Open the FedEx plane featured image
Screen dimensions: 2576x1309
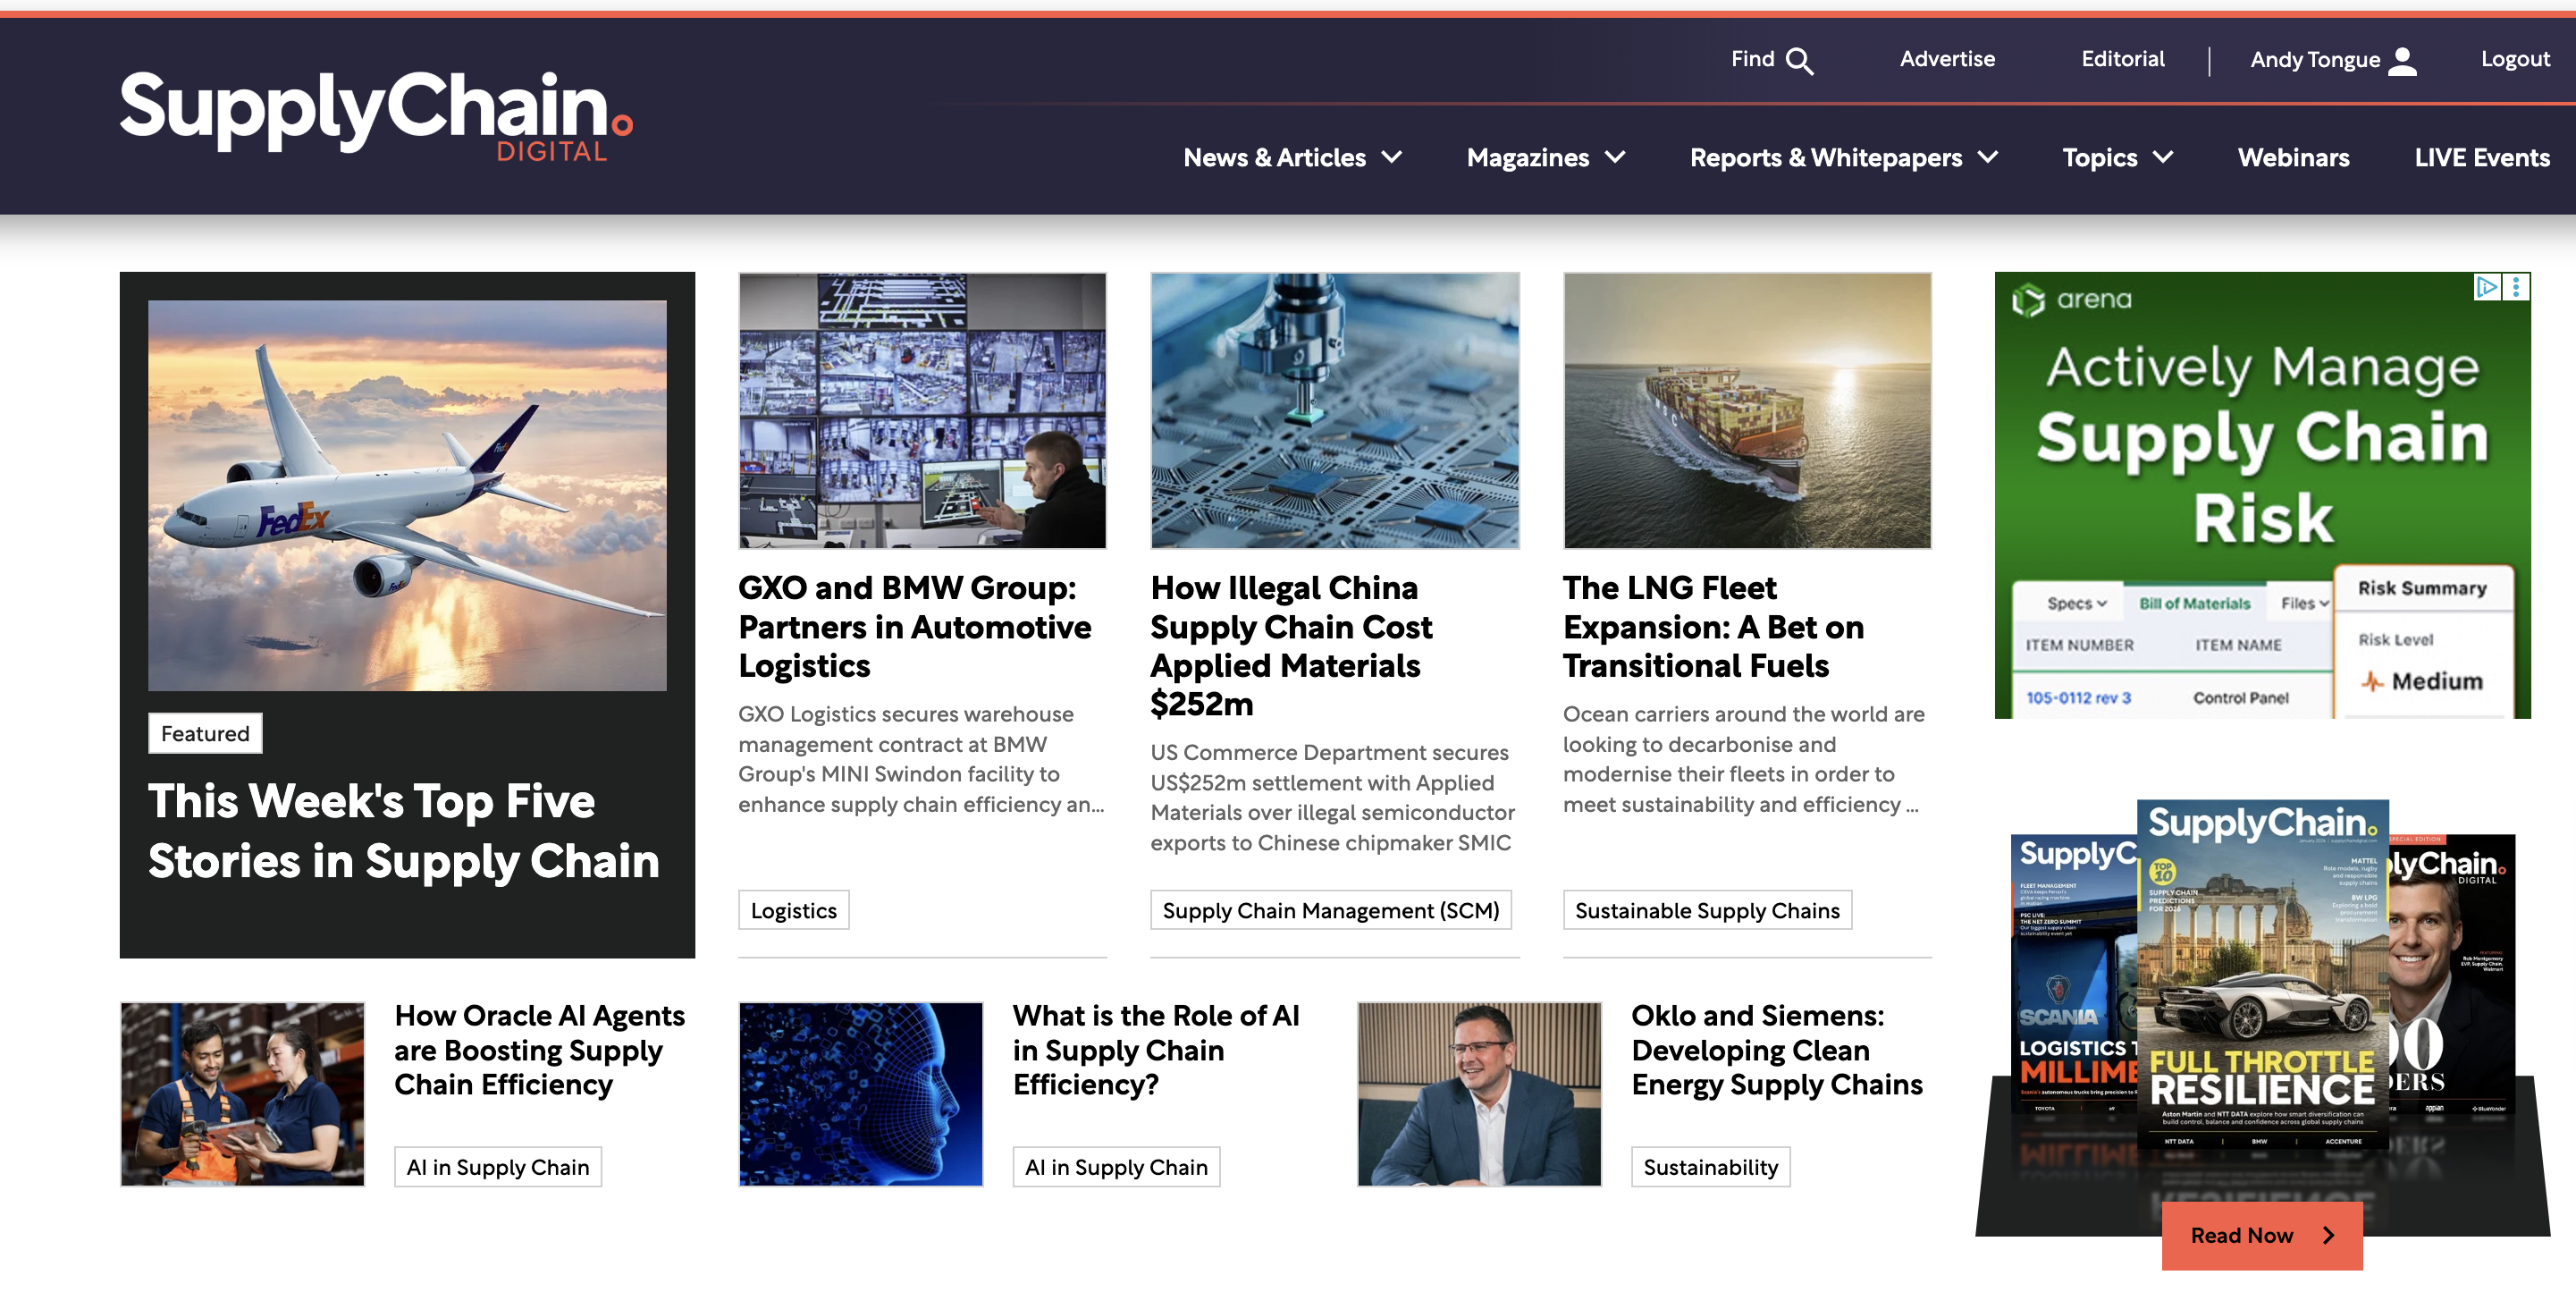(x=407, y=495)
